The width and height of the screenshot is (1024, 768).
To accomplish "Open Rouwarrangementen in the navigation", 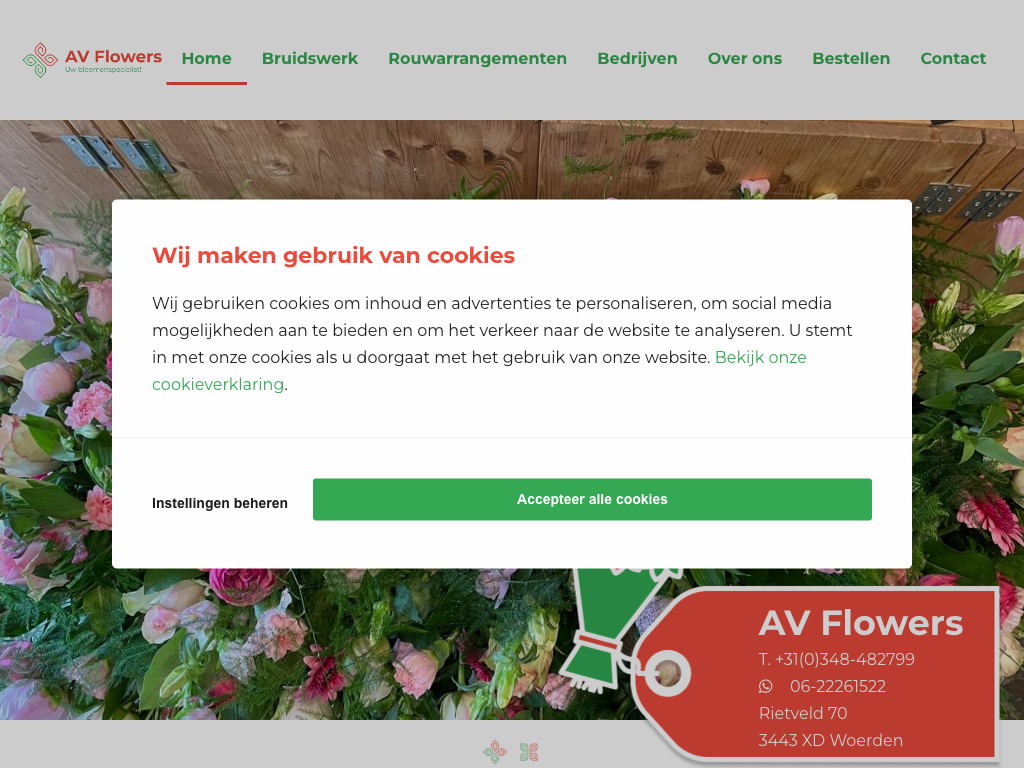I will [x=477, y=59].
